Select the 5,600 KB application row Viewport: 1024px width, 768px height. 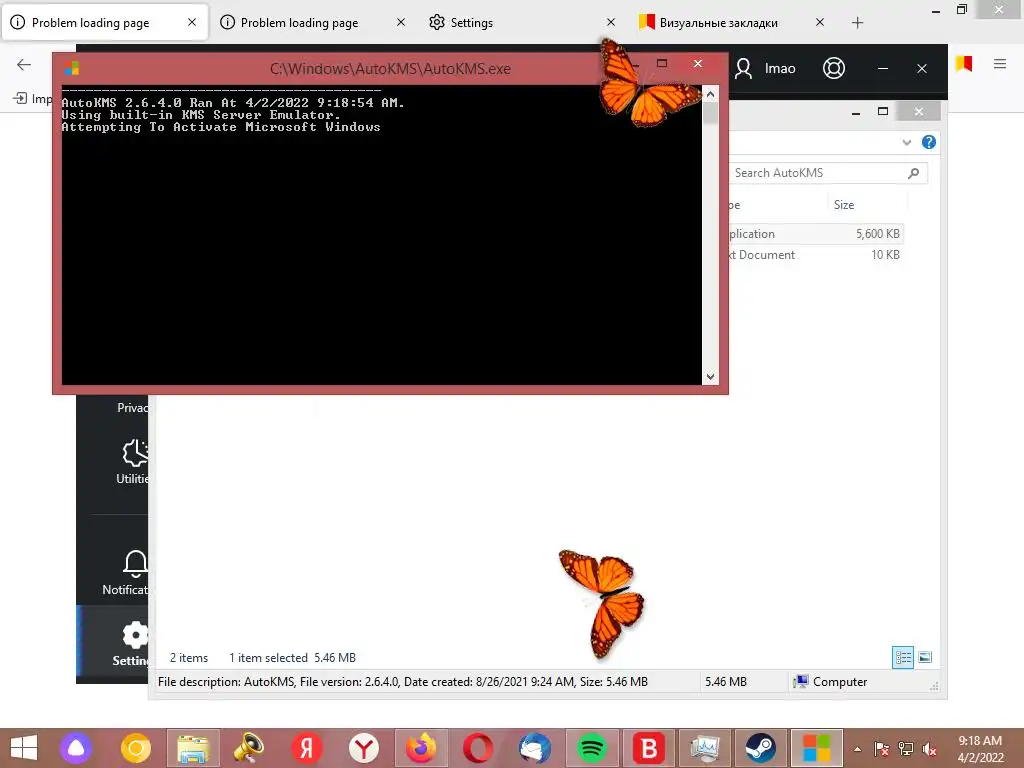tap(816, 234)
